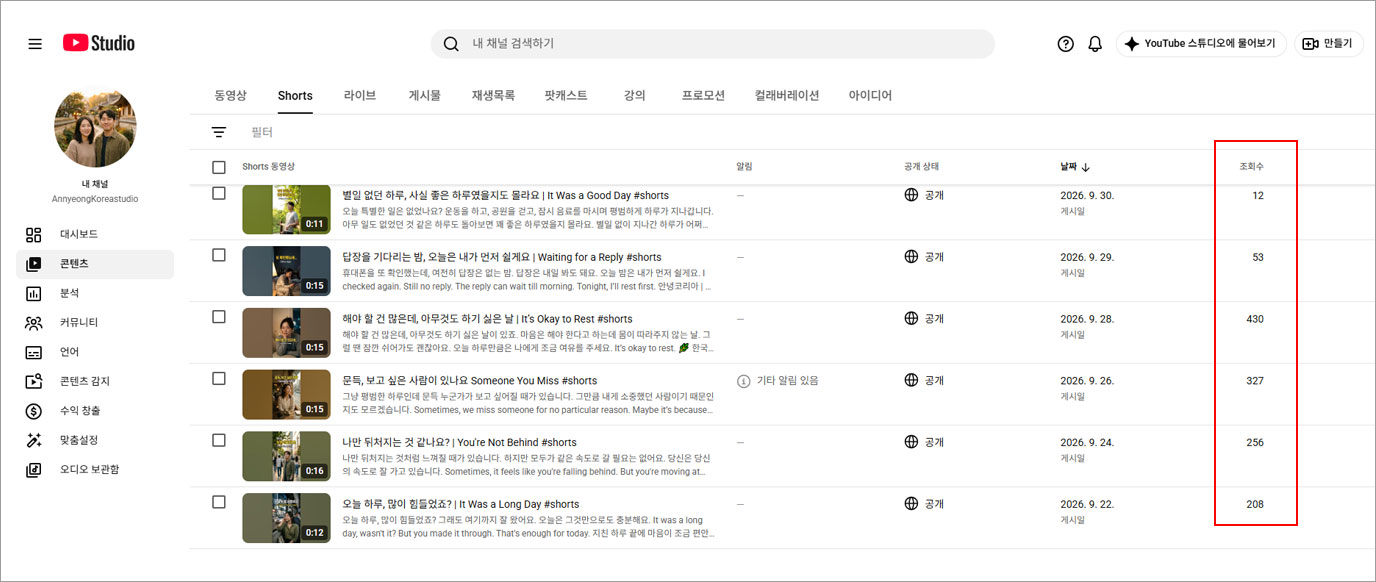Open 콘텐츠 감지 in the sidebar
Image resolution: width=1376 pixels, height=582 pixels.
pyautogui.click(x=95, y=381)
